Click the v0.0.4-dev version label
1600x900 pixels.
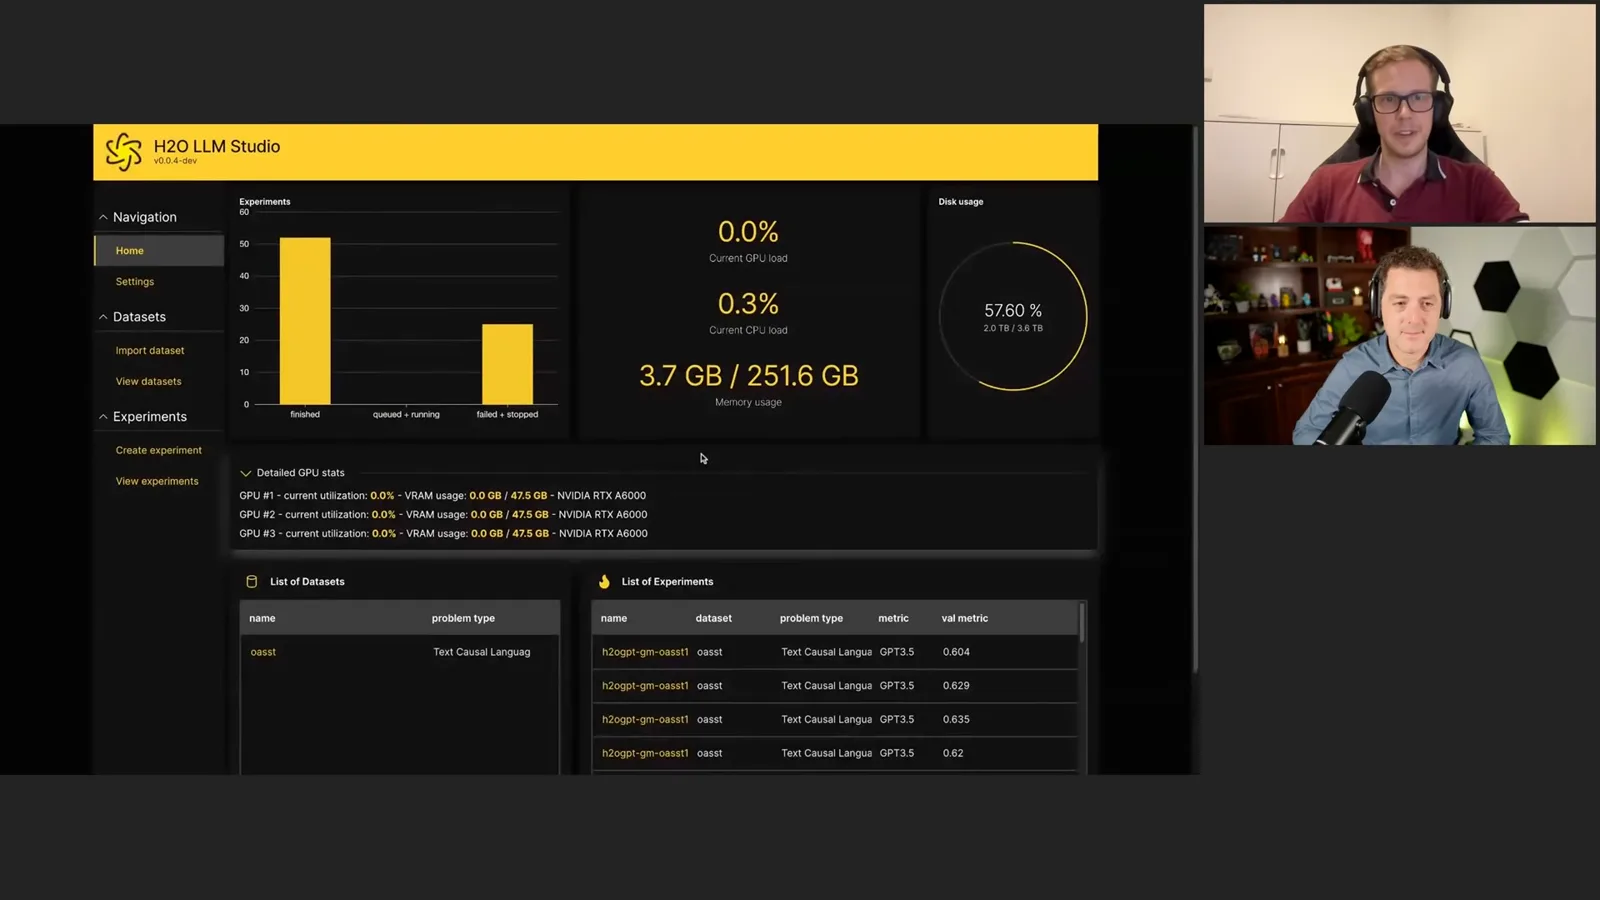coord(175,161)
